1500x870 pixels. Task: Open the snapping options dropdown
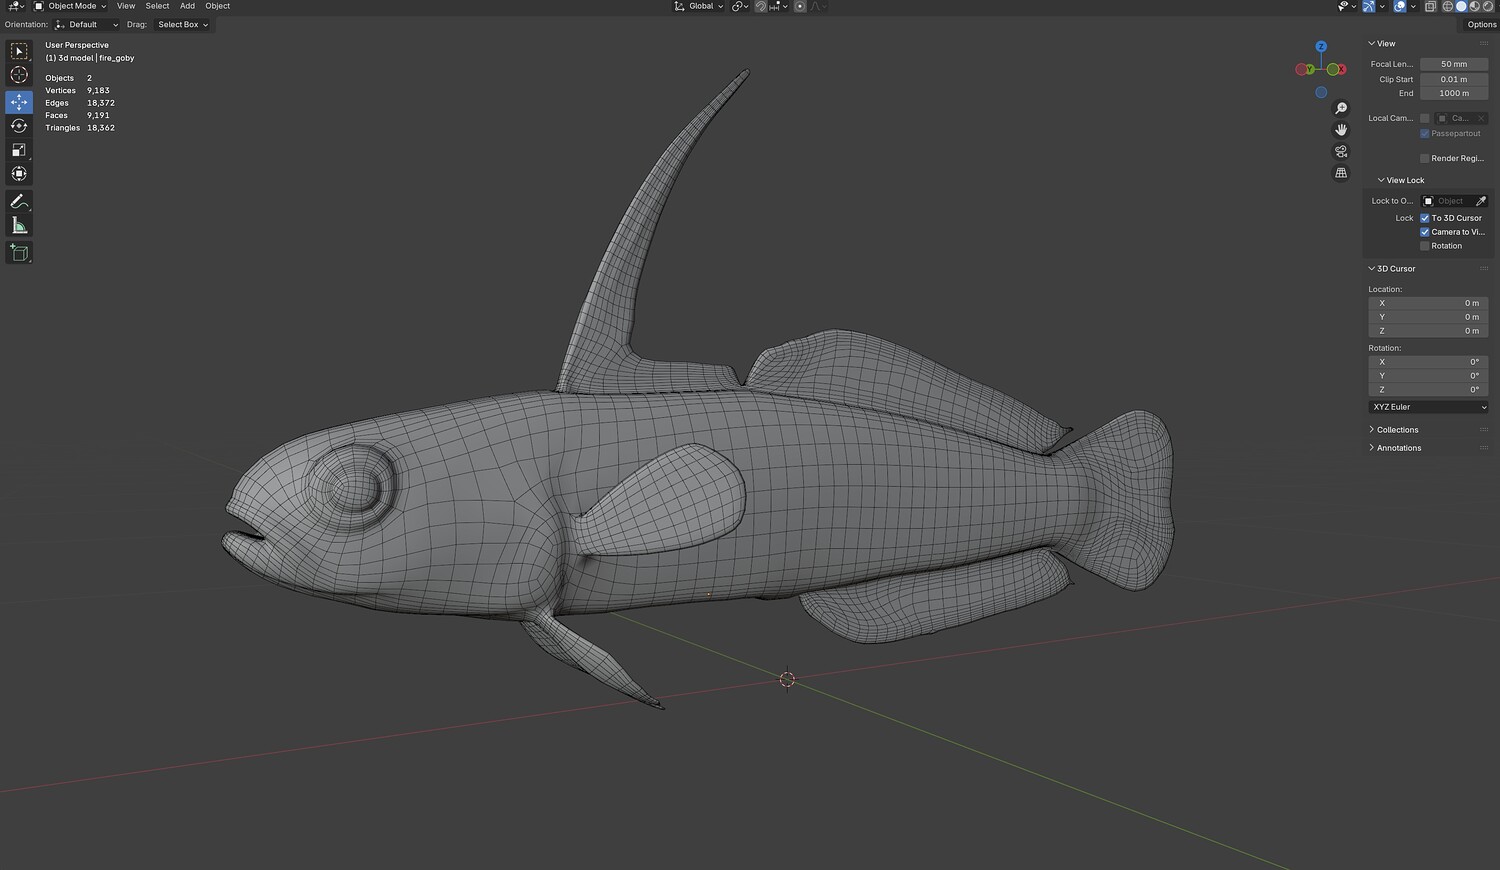(x=779, y=6)
